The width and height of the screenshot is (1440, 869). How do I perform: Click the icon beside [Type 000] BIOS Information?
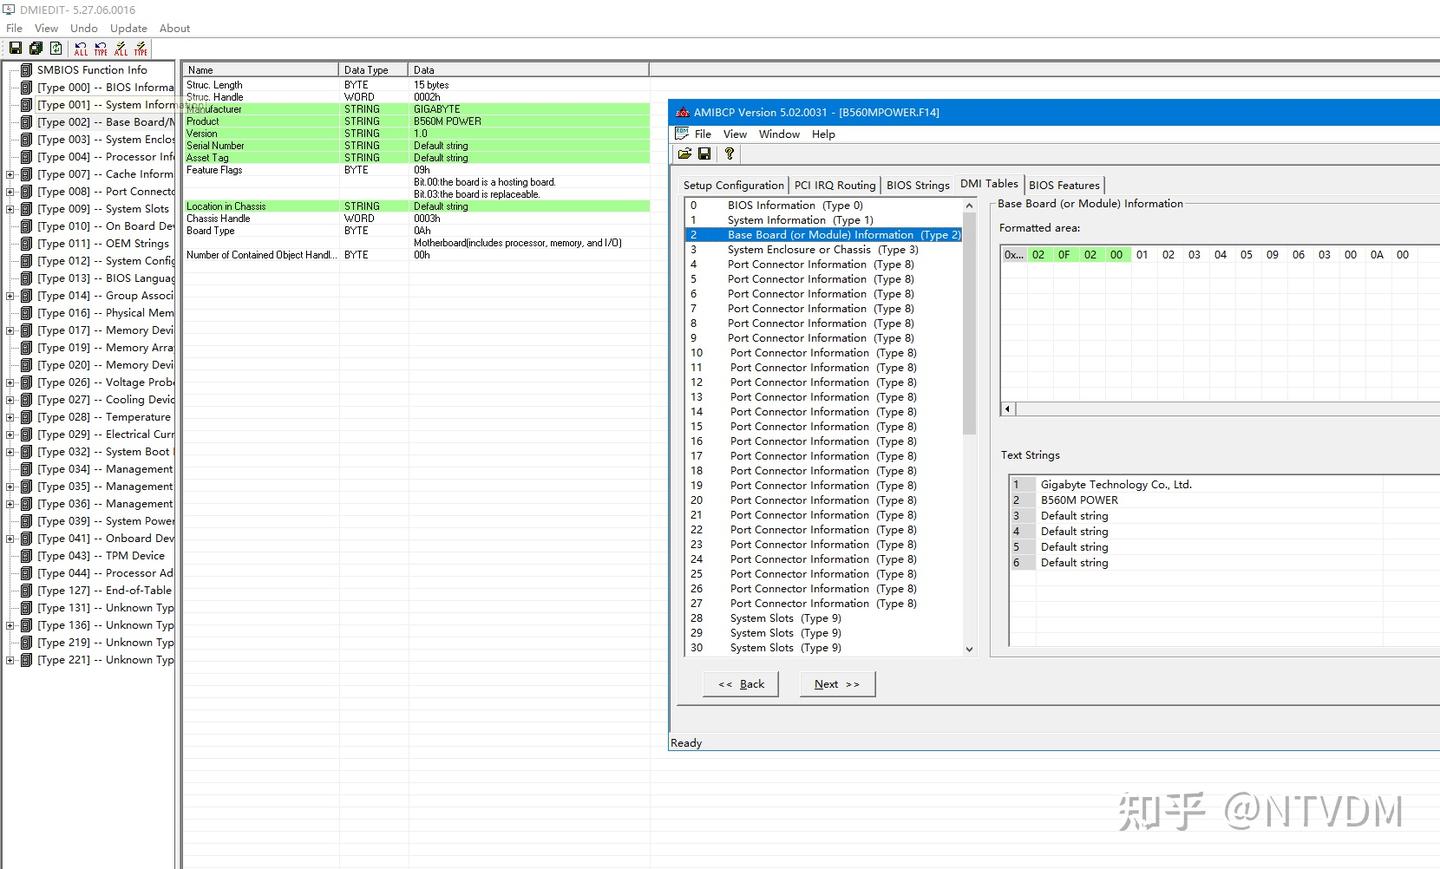tap(27, 87)
